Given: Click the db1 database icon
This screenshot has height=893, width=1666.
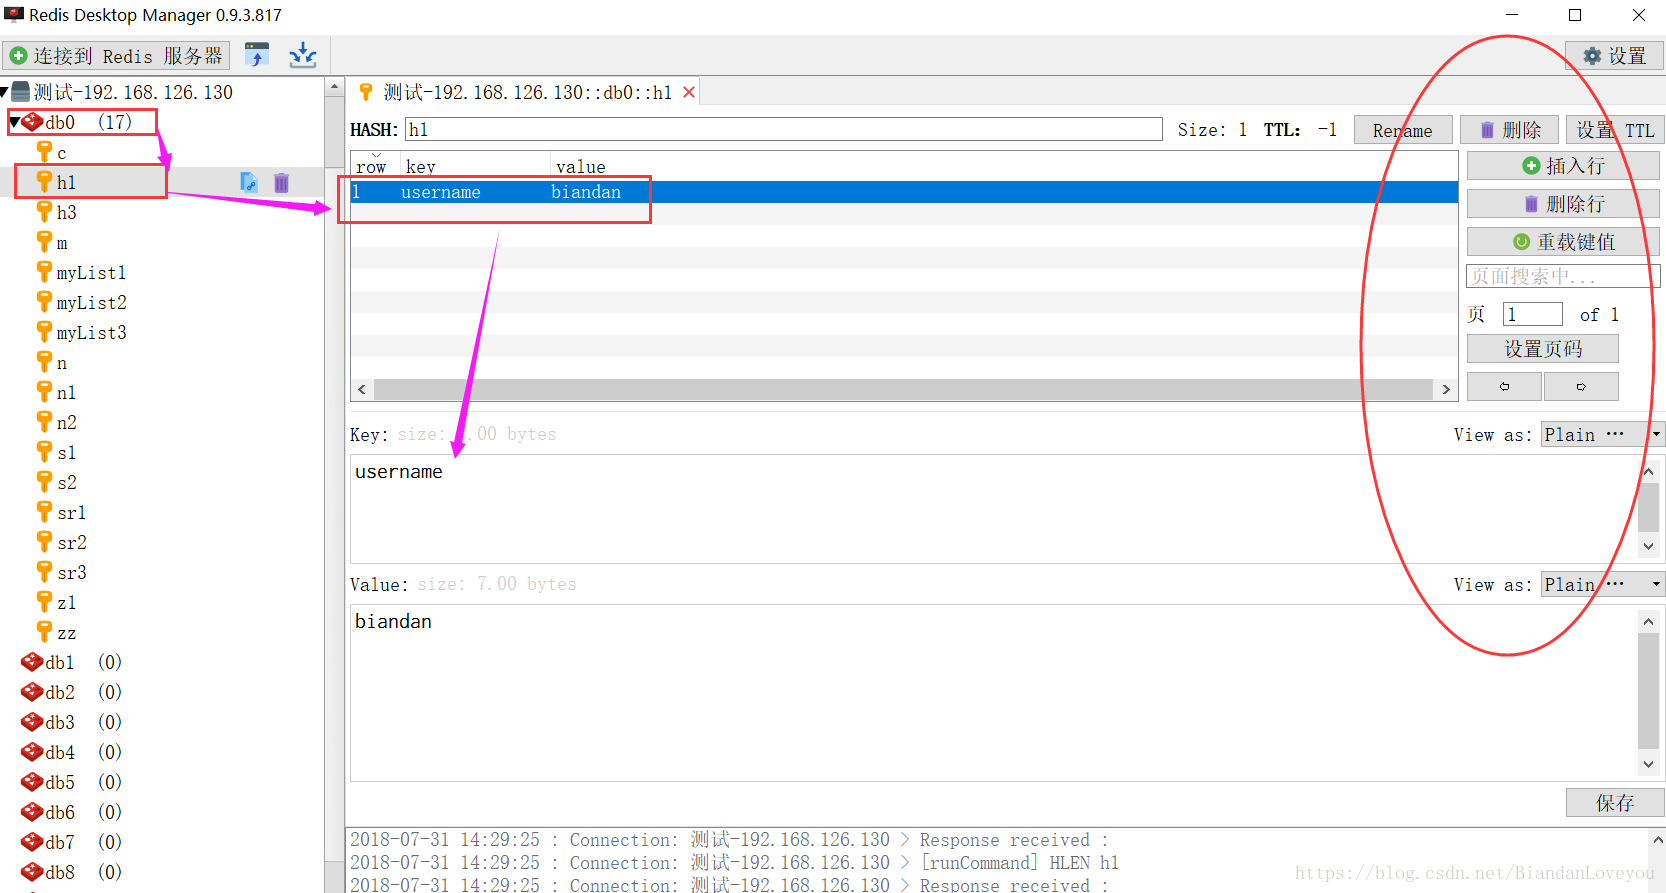Looking at the screenshot, I should [x=32, y=662].
